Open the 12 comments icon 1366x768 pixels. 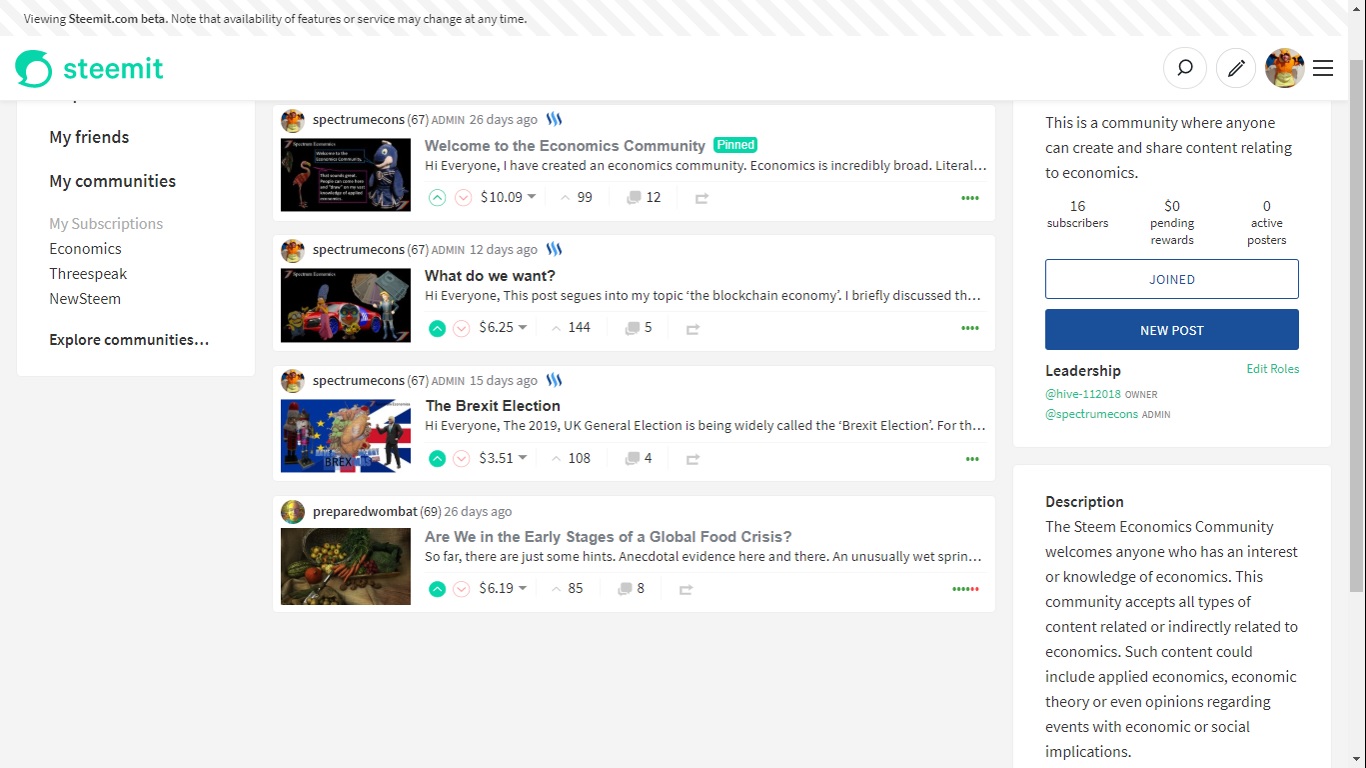click(x=643, y=197)
